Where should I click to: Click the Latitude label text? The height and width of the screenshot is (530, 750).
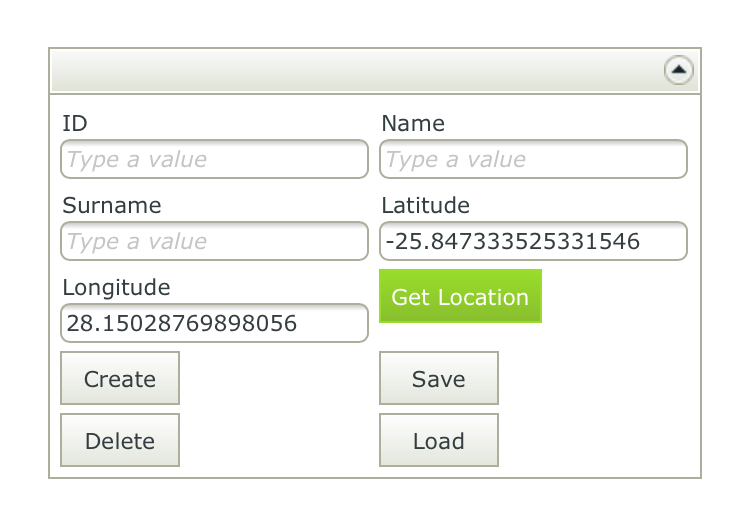pos(425,206)
